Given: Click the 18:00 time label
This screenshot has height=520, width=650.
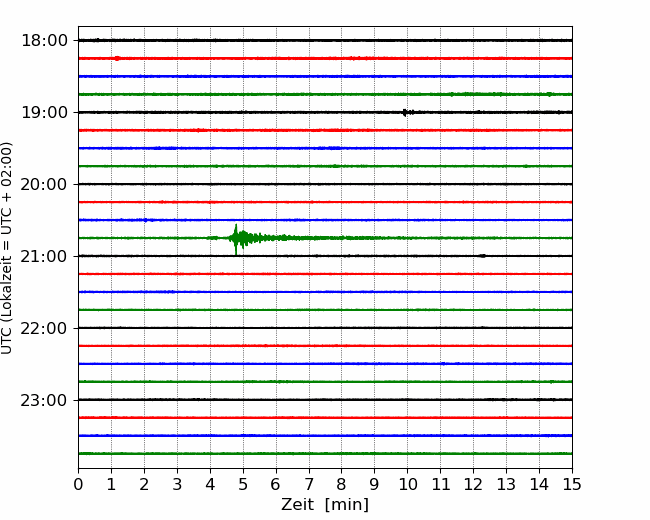Looking at the screenshot, I should (x=44, y=41).
